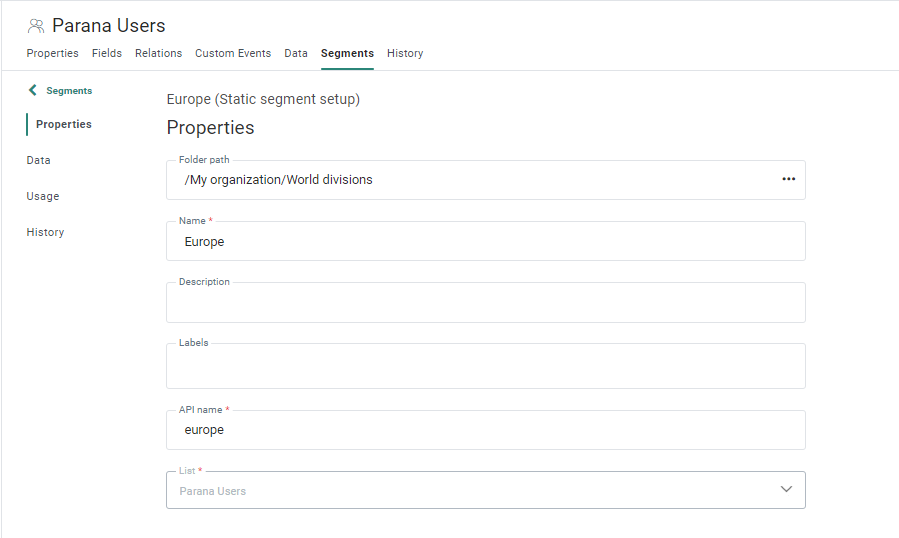
Task: Go to the Relations tab
Action: 158,53
